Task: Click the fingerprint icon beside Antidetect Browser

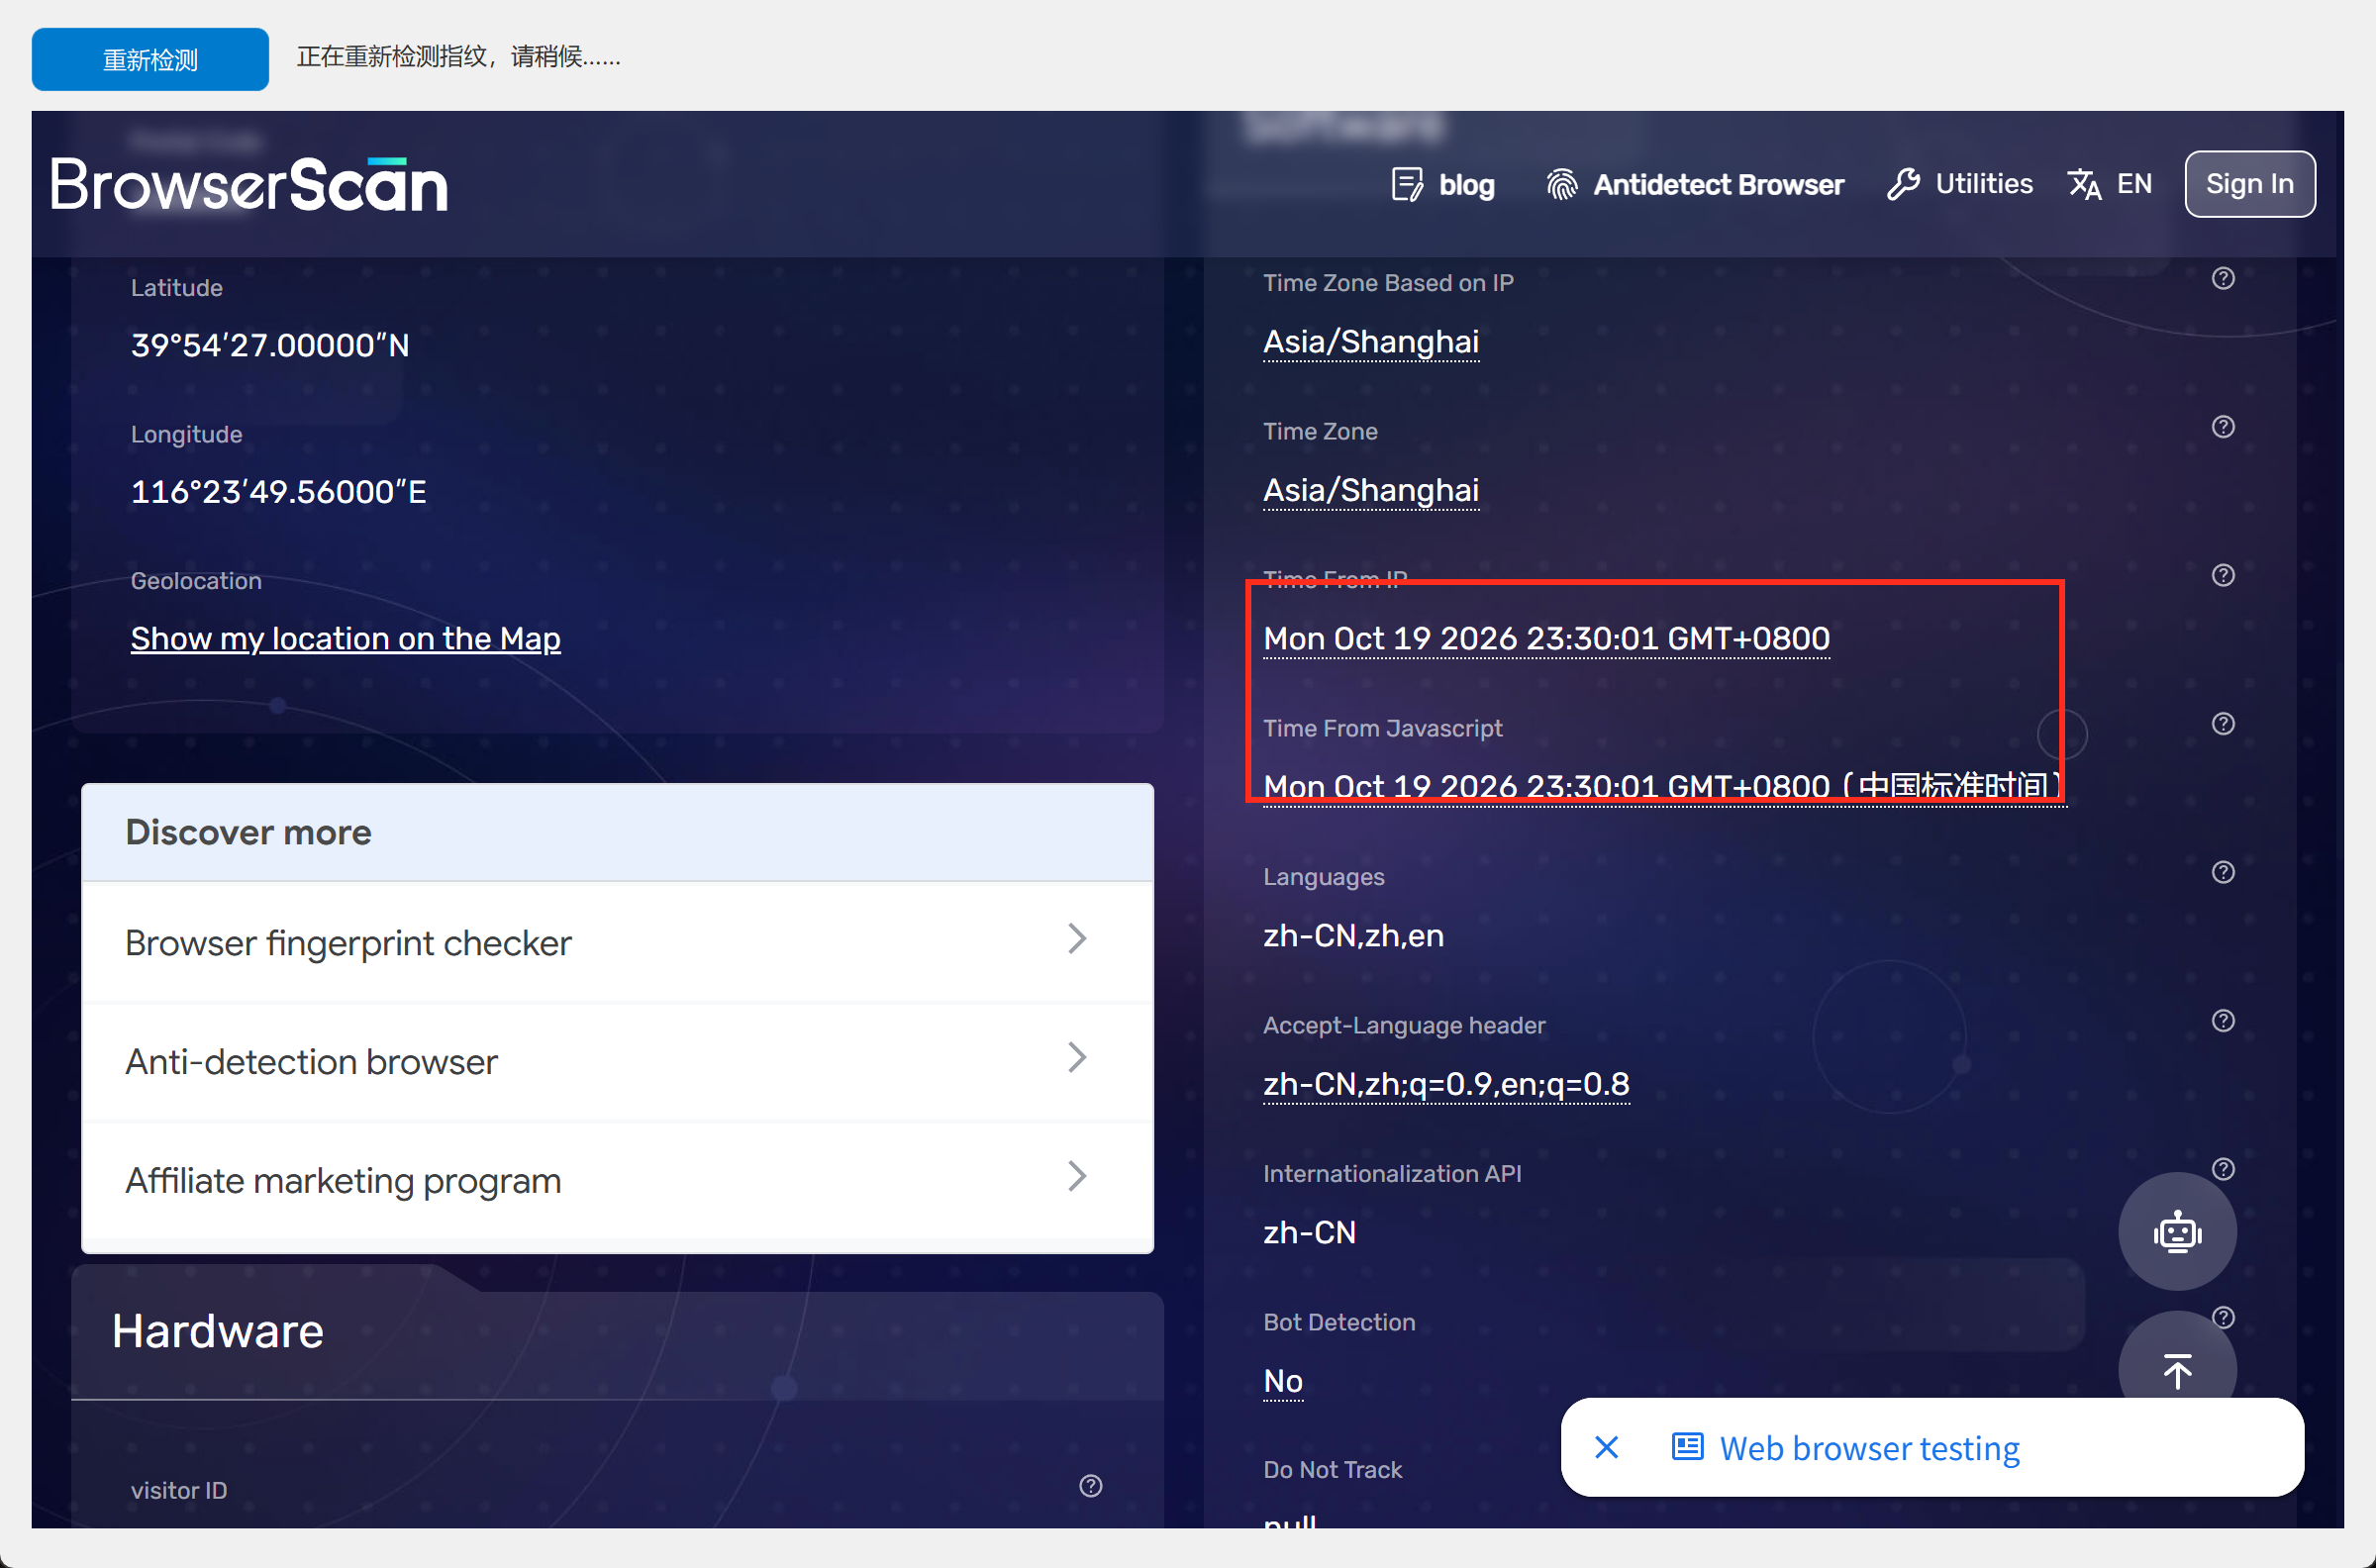Action: pos(1562,185)
